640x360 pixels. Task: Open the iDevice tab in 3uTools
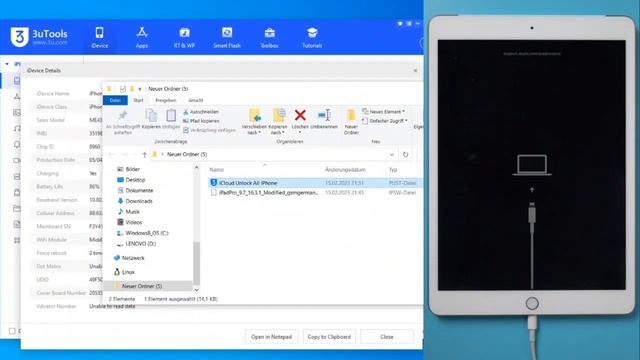[x=100, y=38]
